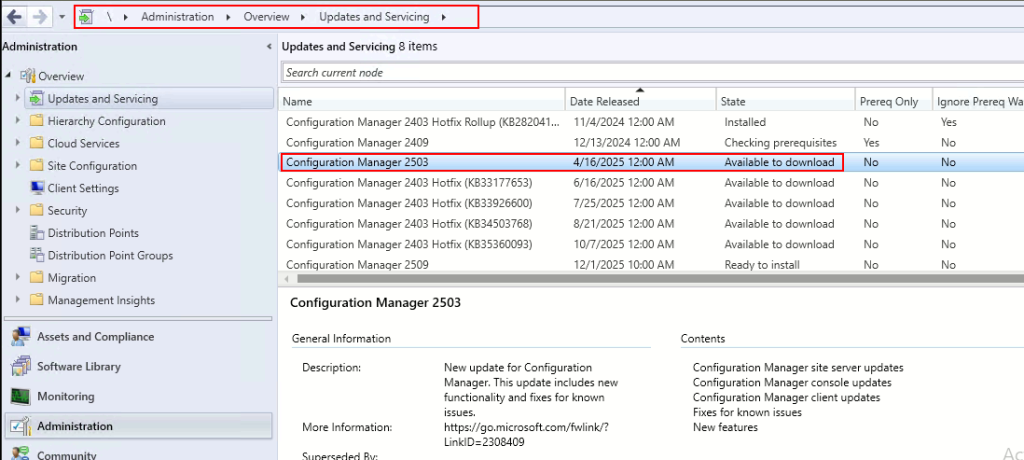This screenshot has width=1024, height=460.
Task: Click the Overview breadcrumb item
Action: 266,17
